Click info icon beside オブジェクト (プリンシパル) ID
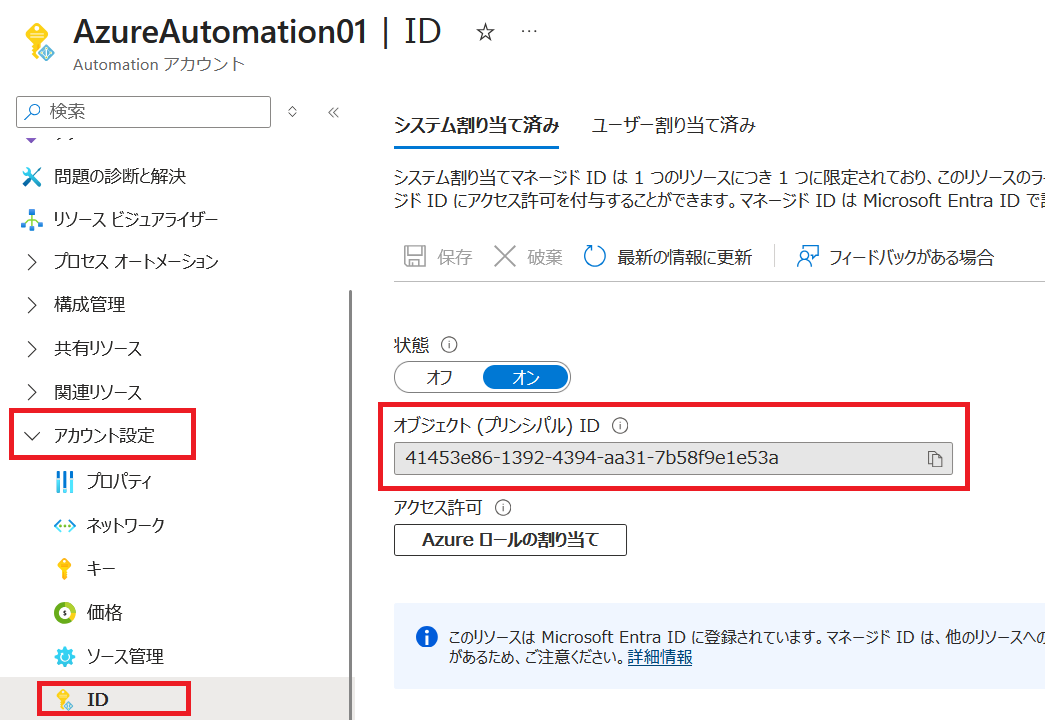This screenshot has height=720, width=1045. [620, 426]
